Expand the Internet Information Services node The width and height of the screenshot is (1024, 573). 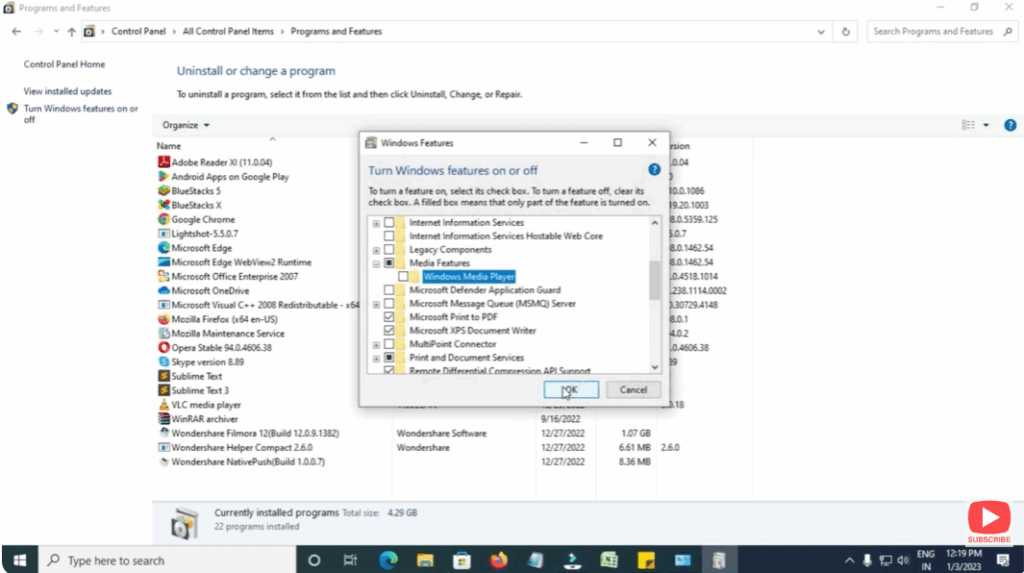[376, 223]
